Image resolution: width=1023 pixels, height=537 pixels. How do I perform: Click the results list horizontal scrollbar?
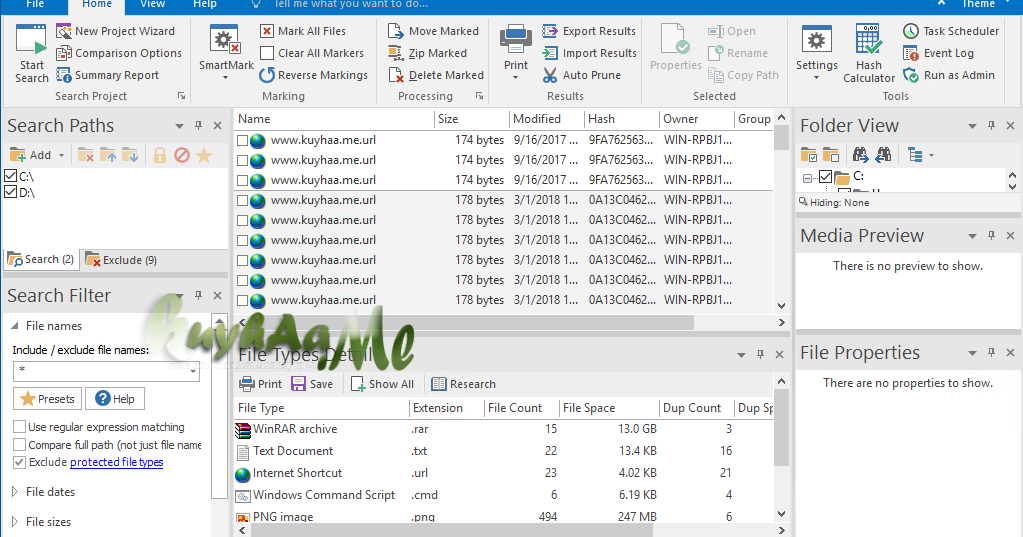tap(471, 322)
